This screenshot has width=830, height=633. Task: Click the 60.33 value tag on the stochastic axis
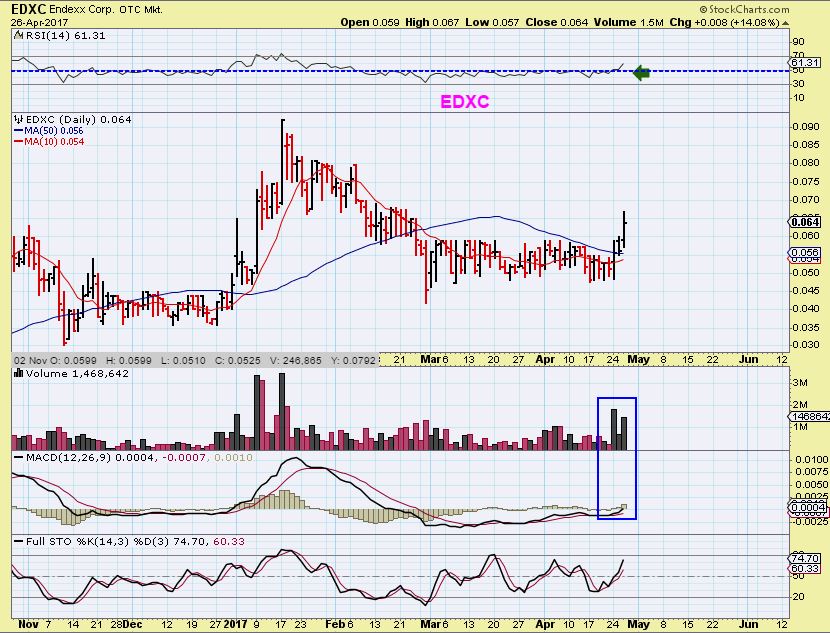pos(805,568)
